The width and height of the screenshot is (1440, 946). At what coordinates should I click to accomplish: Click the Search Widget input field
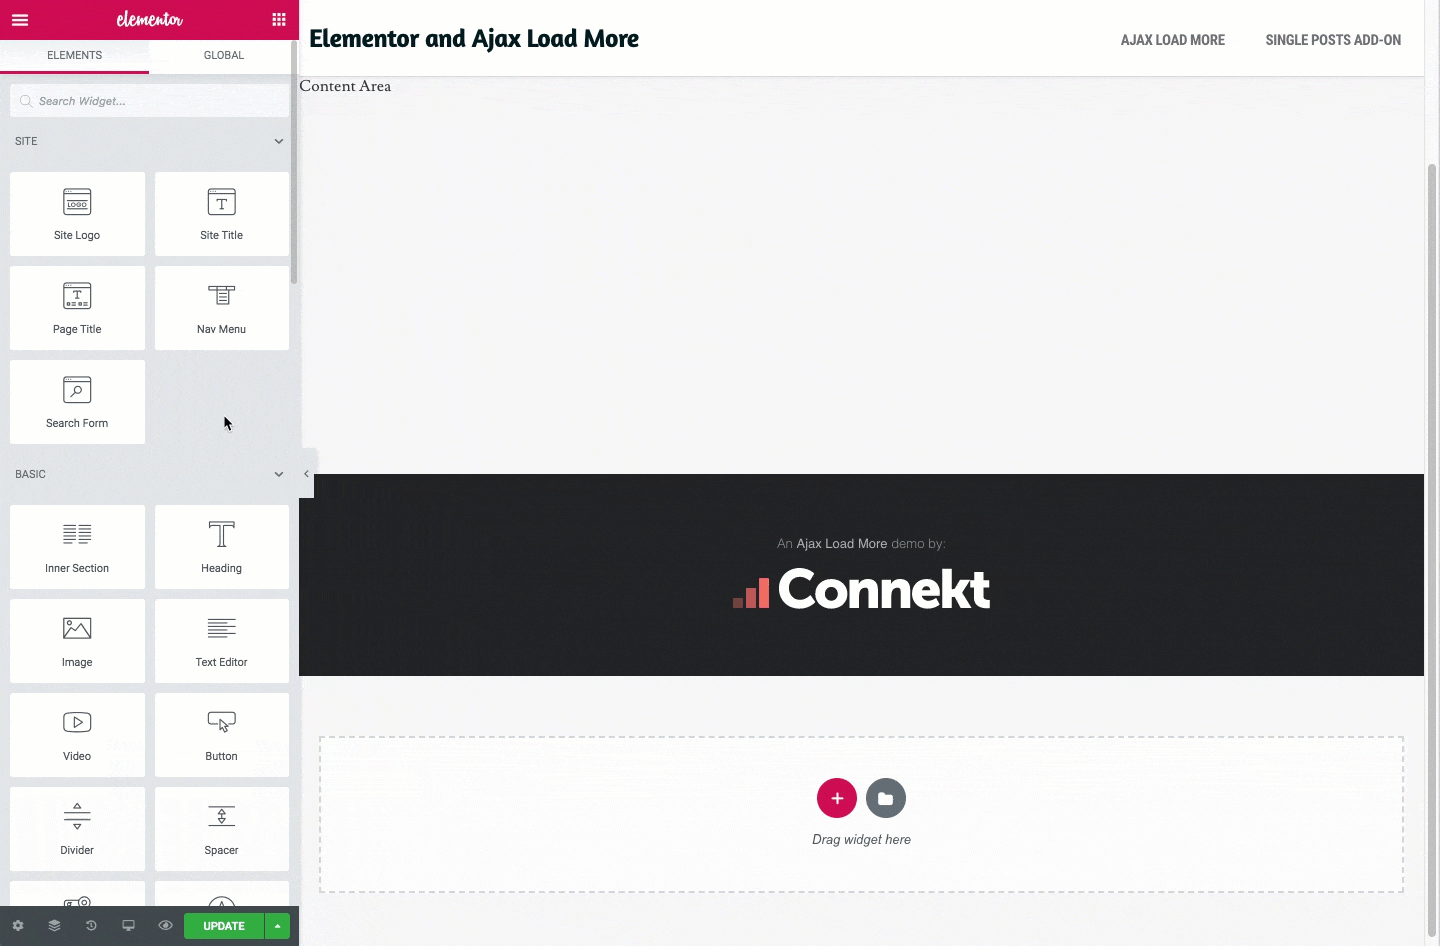point(150,101)
